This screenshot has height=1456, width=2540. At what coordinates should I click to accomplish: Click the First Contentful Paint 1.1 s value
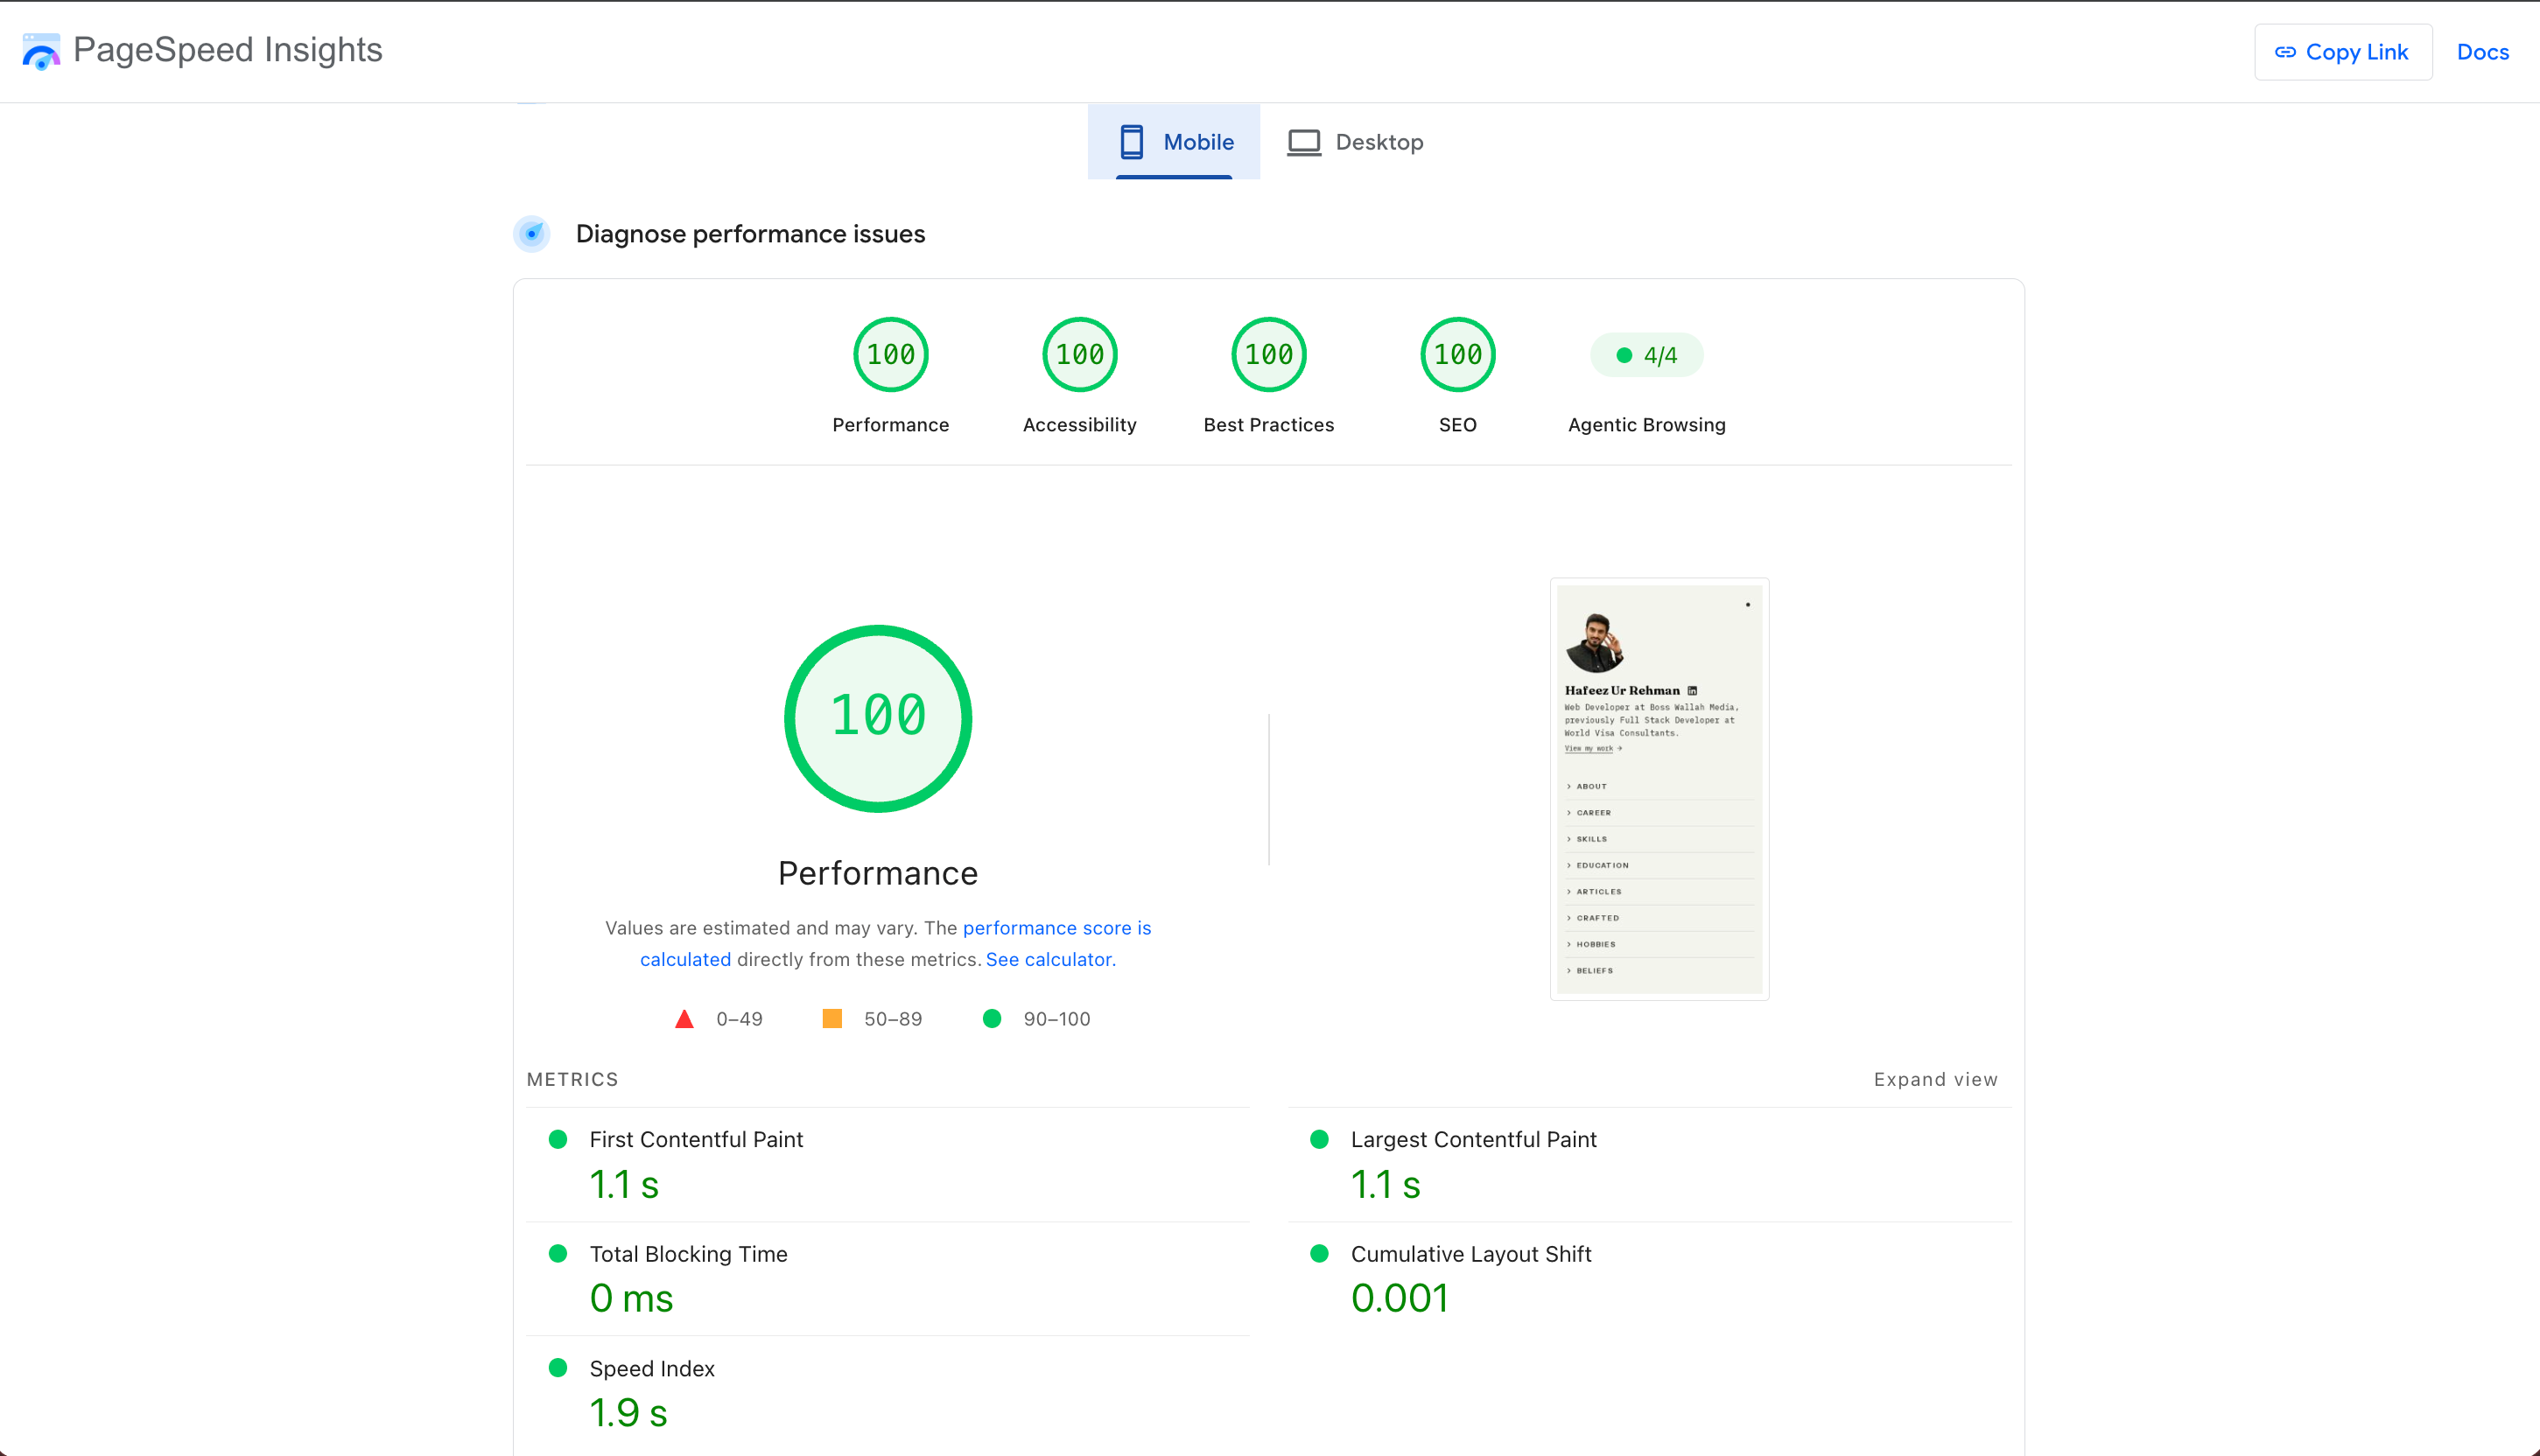click(624, 1184)
